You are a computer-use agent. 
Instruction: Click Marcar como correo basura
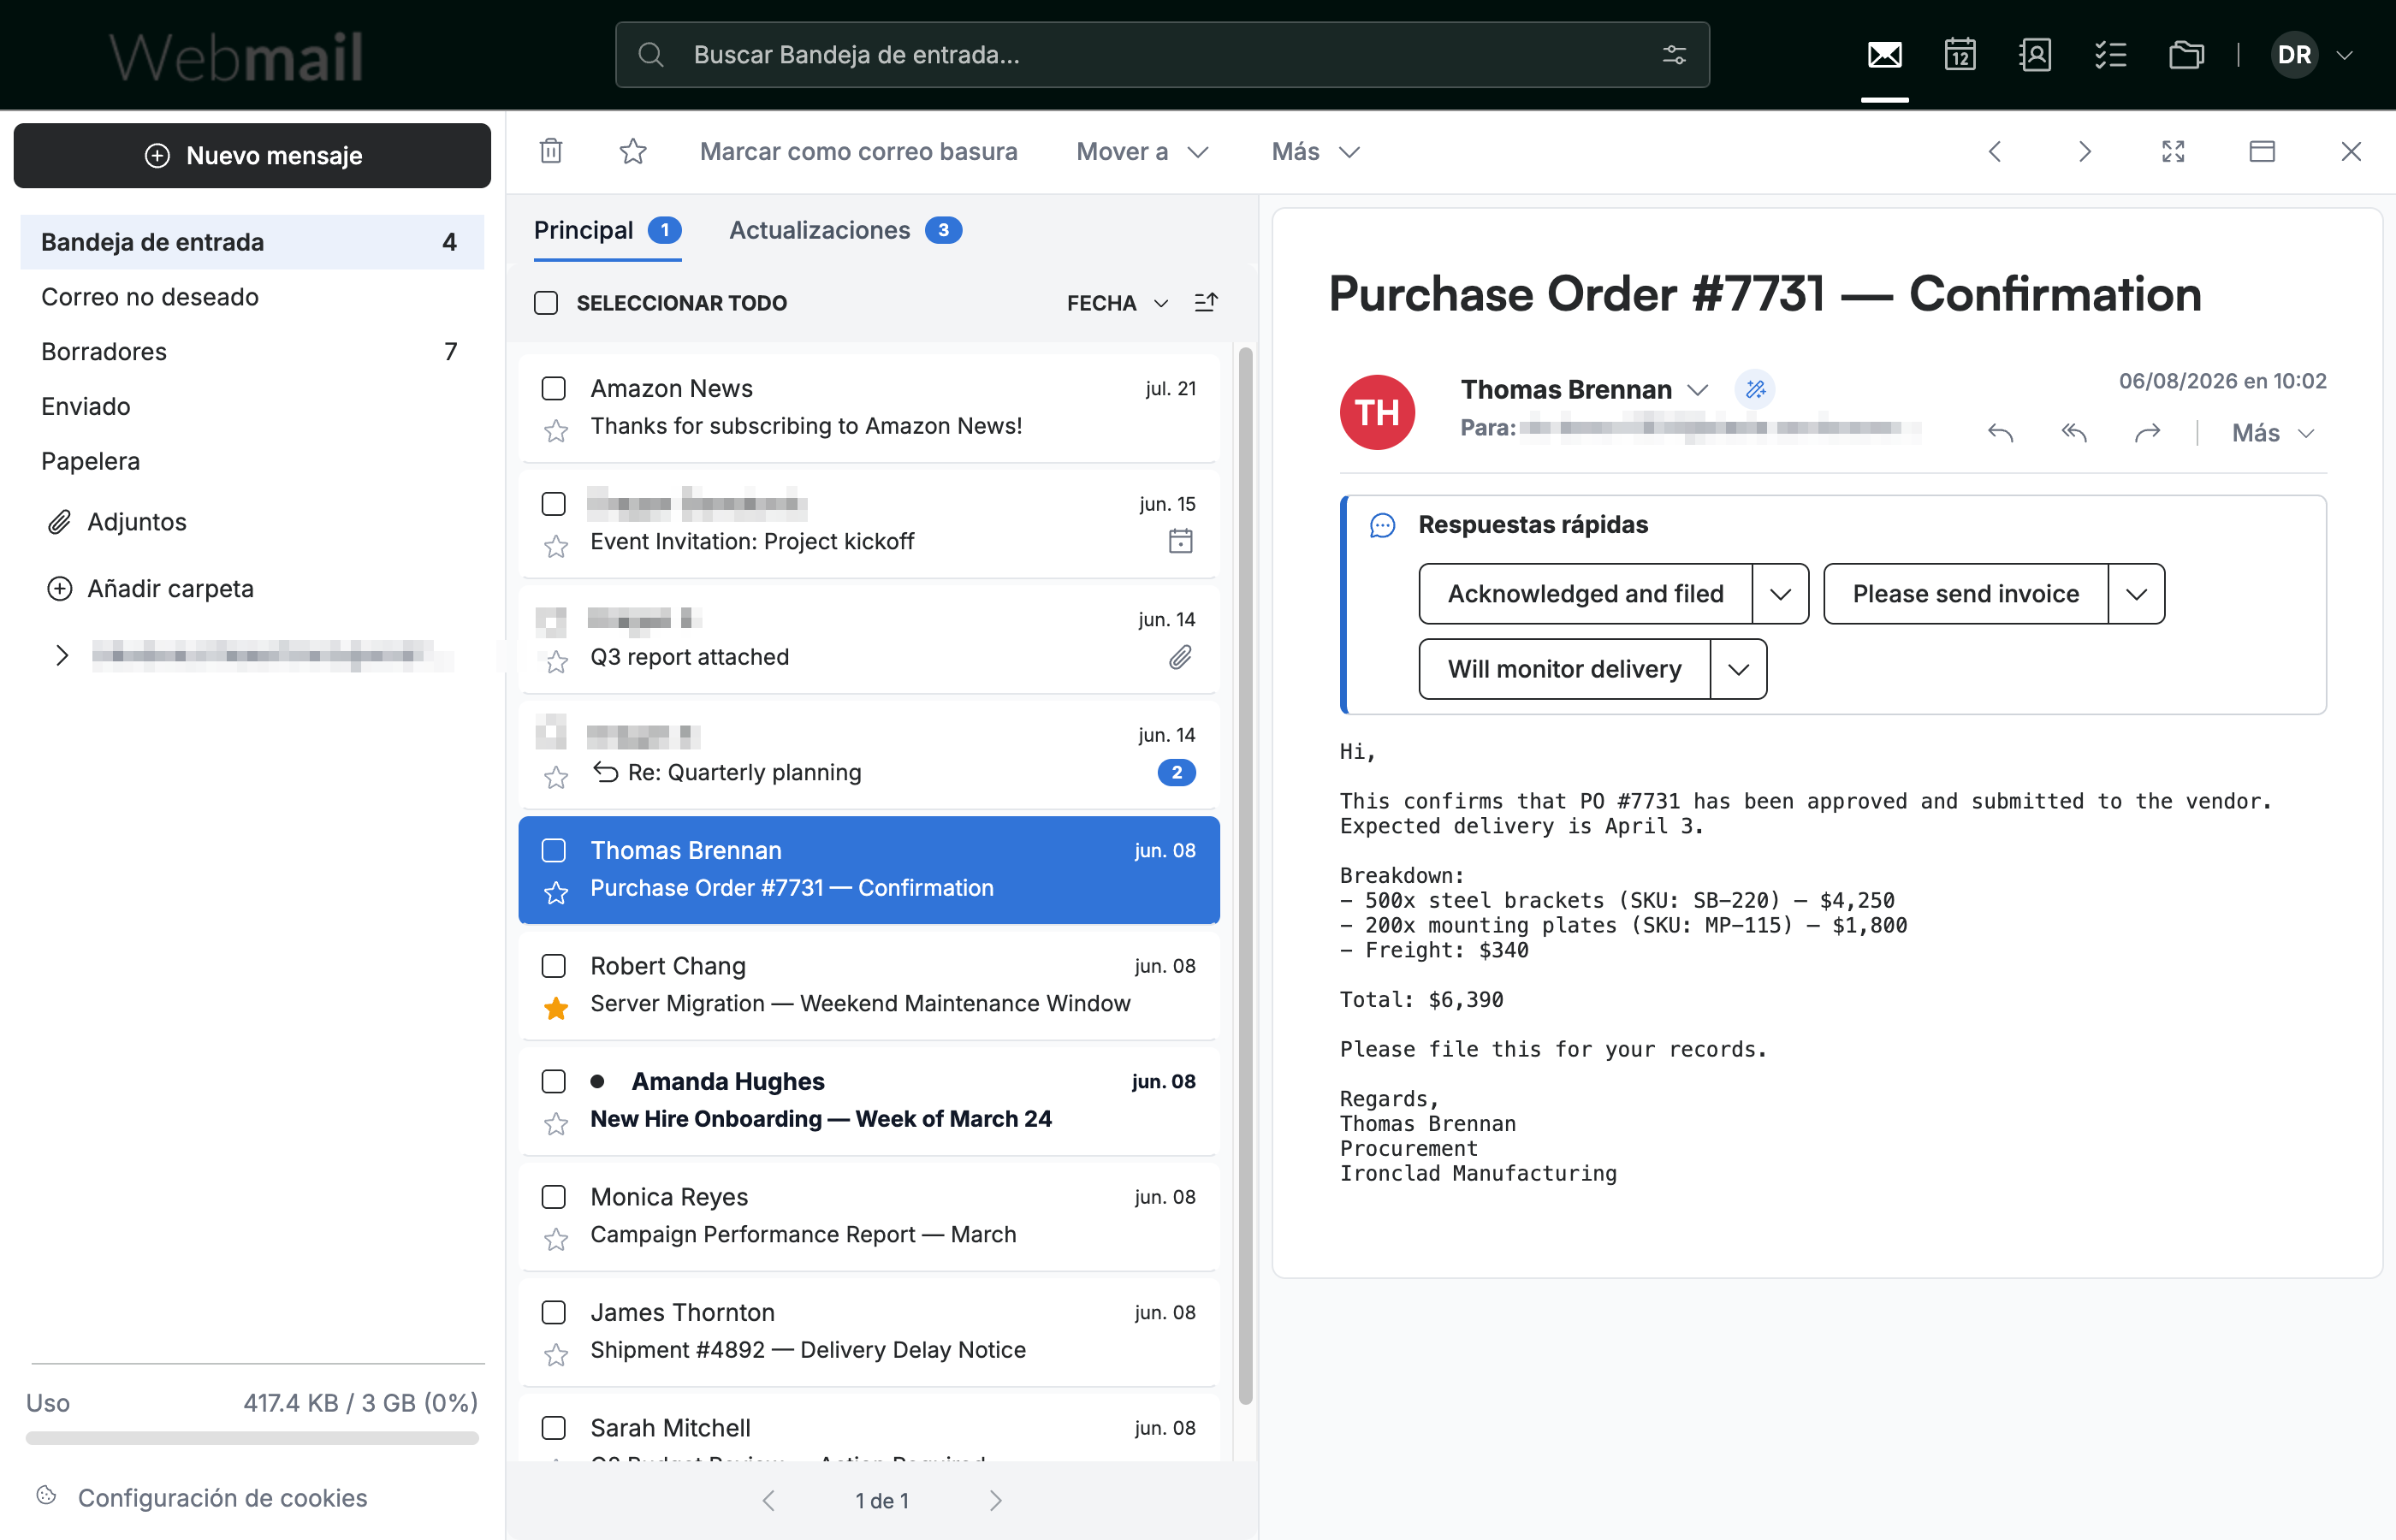coord(858,151)
